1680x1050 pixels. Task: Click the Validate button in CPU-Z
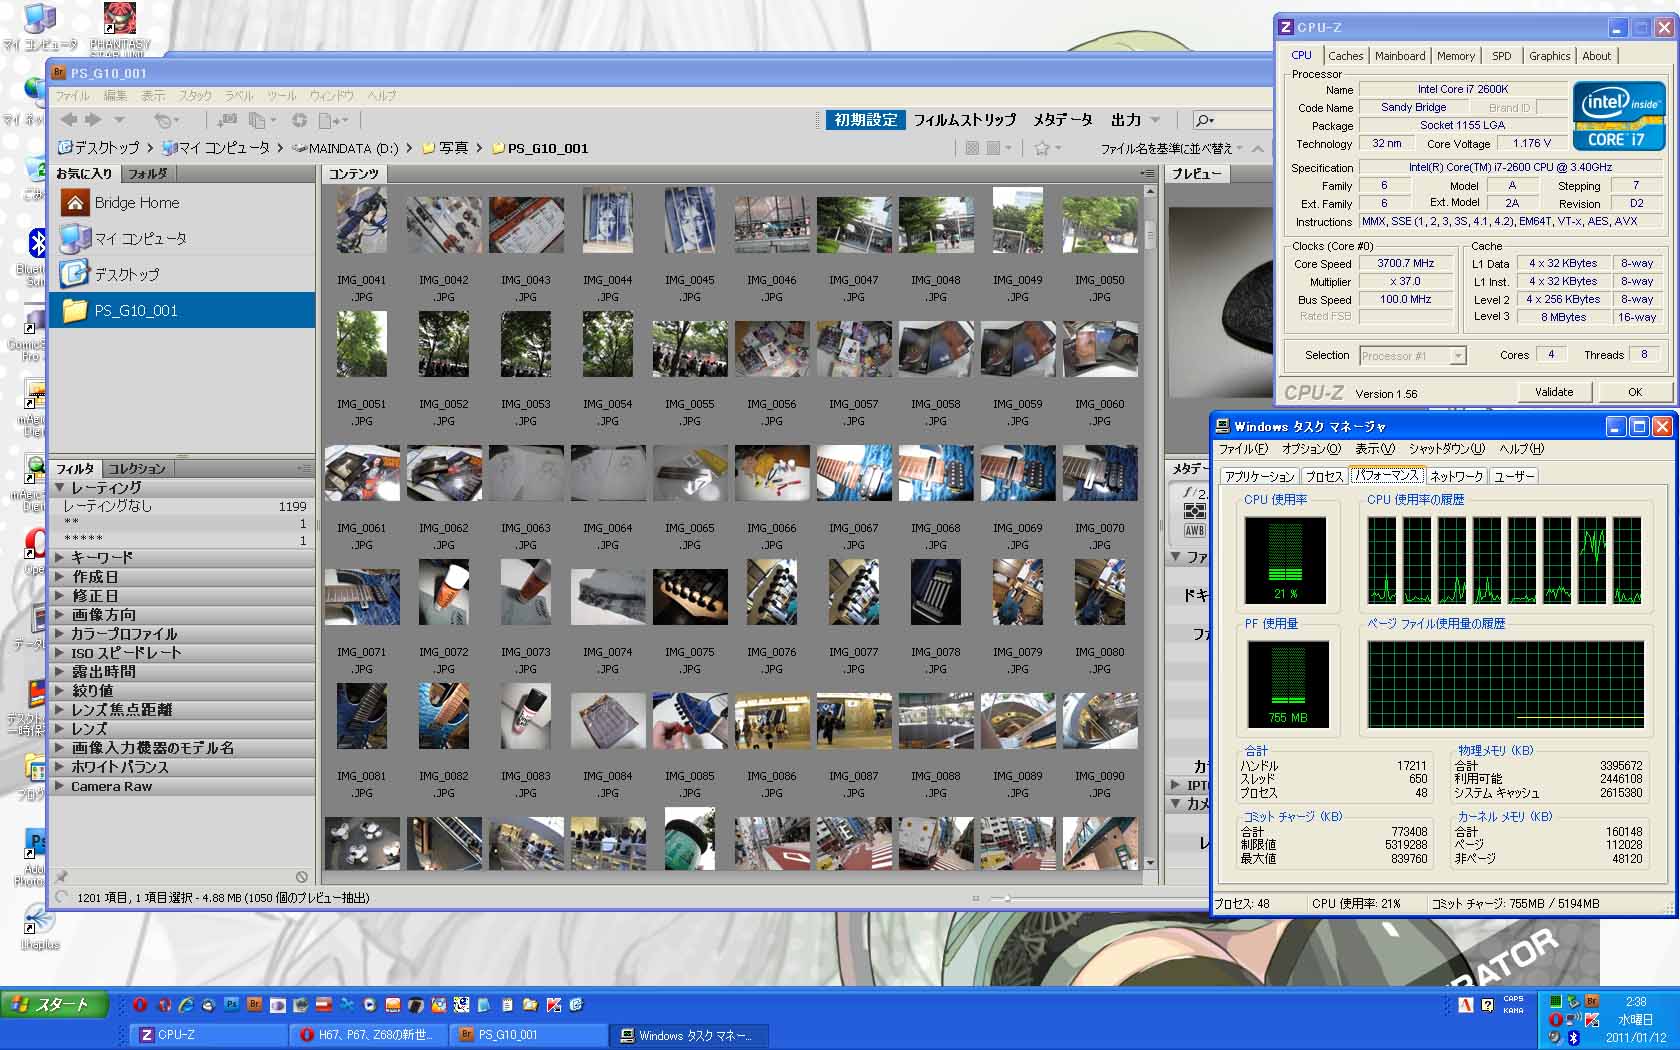pyautogui.click(x=1554, y=392)
